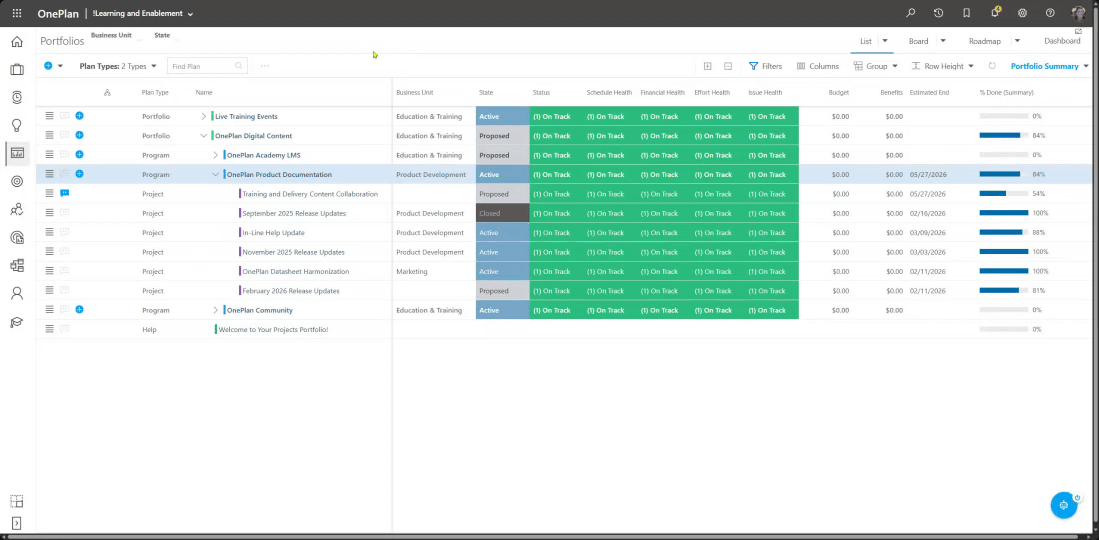
Task: Switch to the Roadmap tab
Action: point(984,41)
